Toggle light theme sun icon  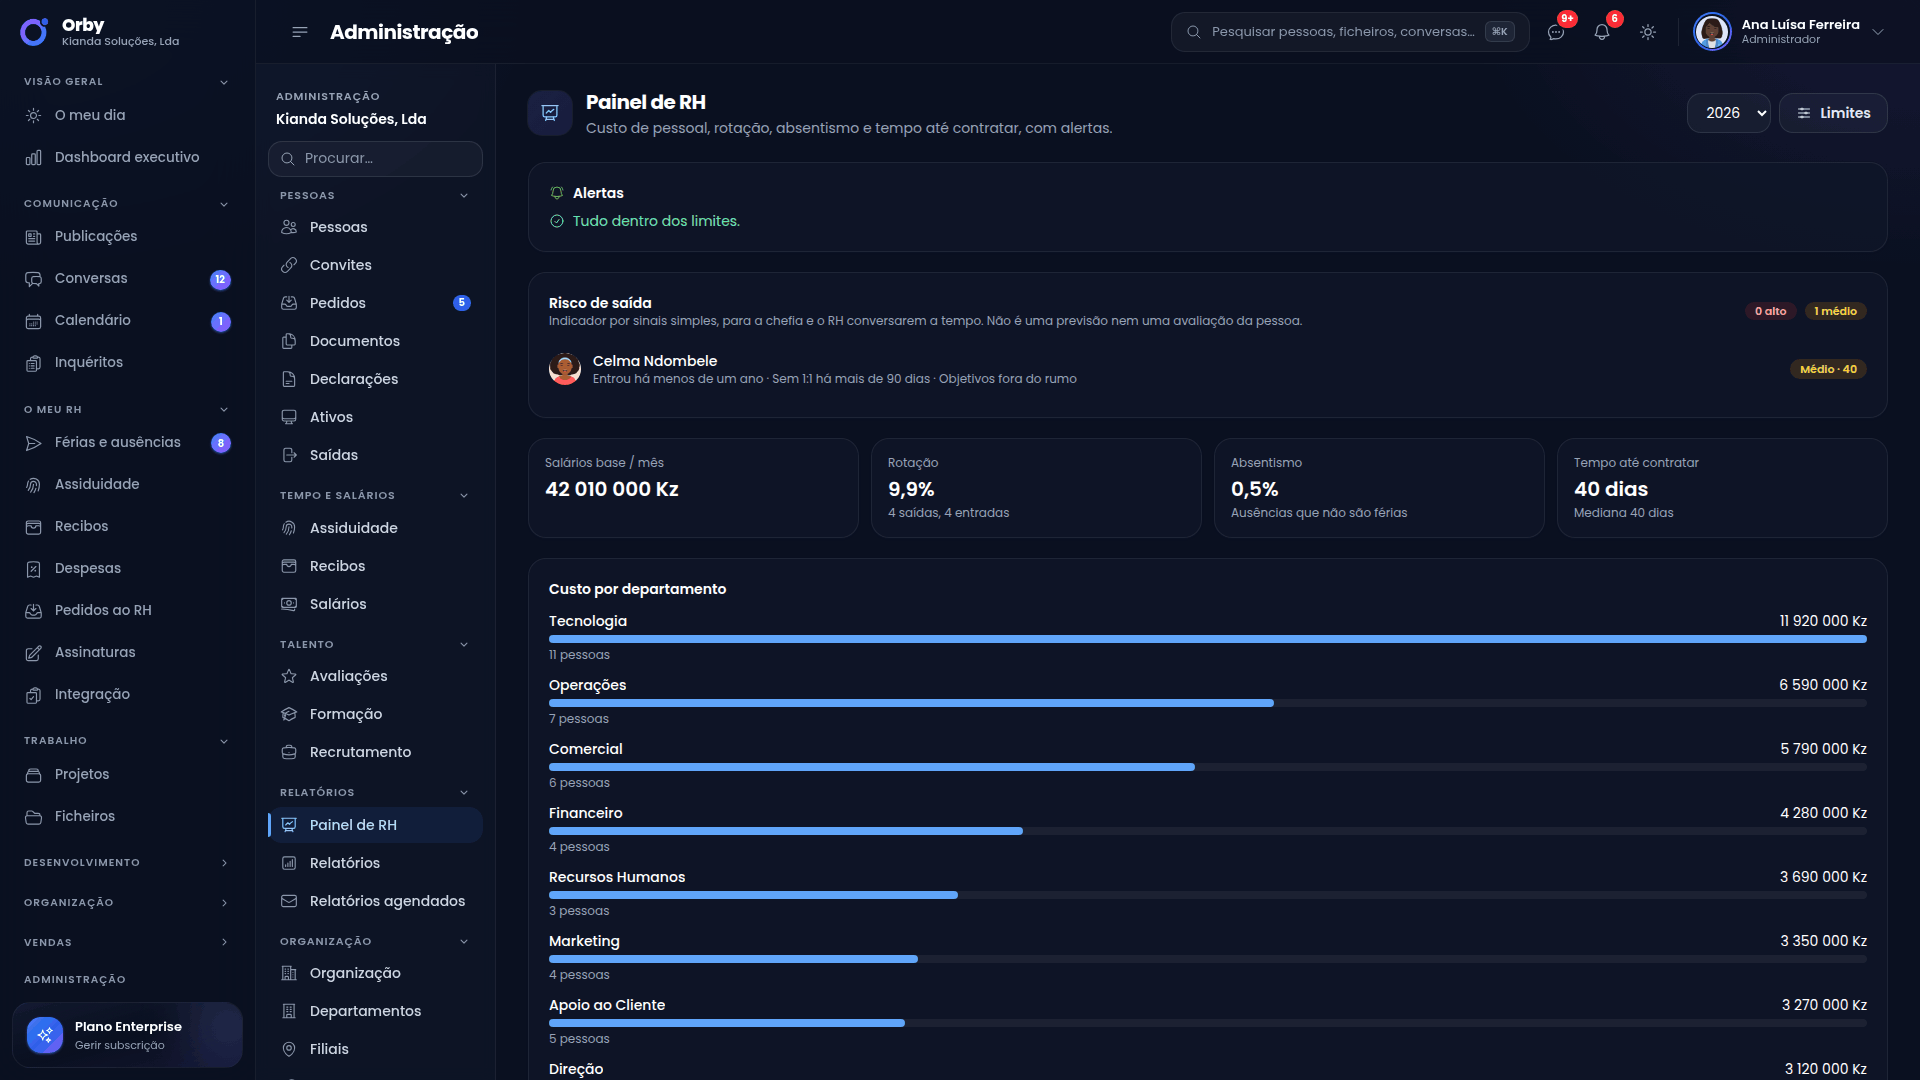coord(1648,32)
